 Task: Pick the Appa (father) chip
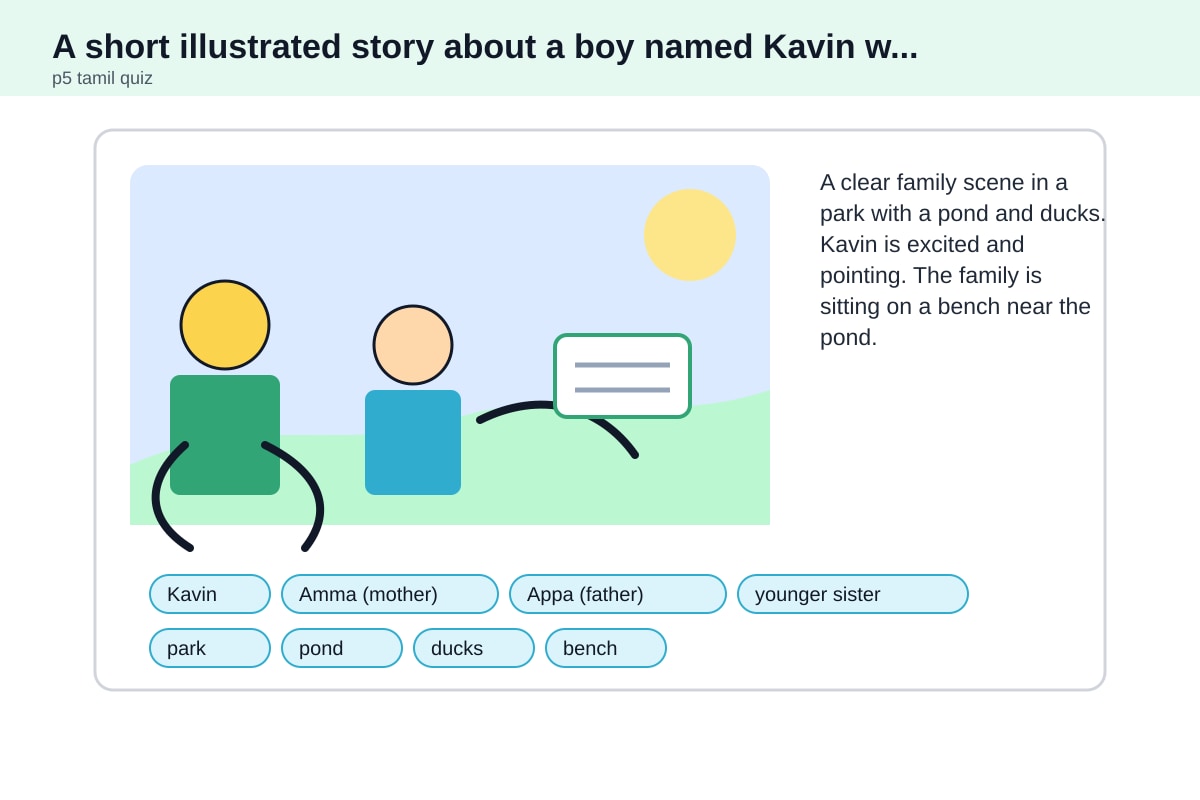[x=618, y=594]
